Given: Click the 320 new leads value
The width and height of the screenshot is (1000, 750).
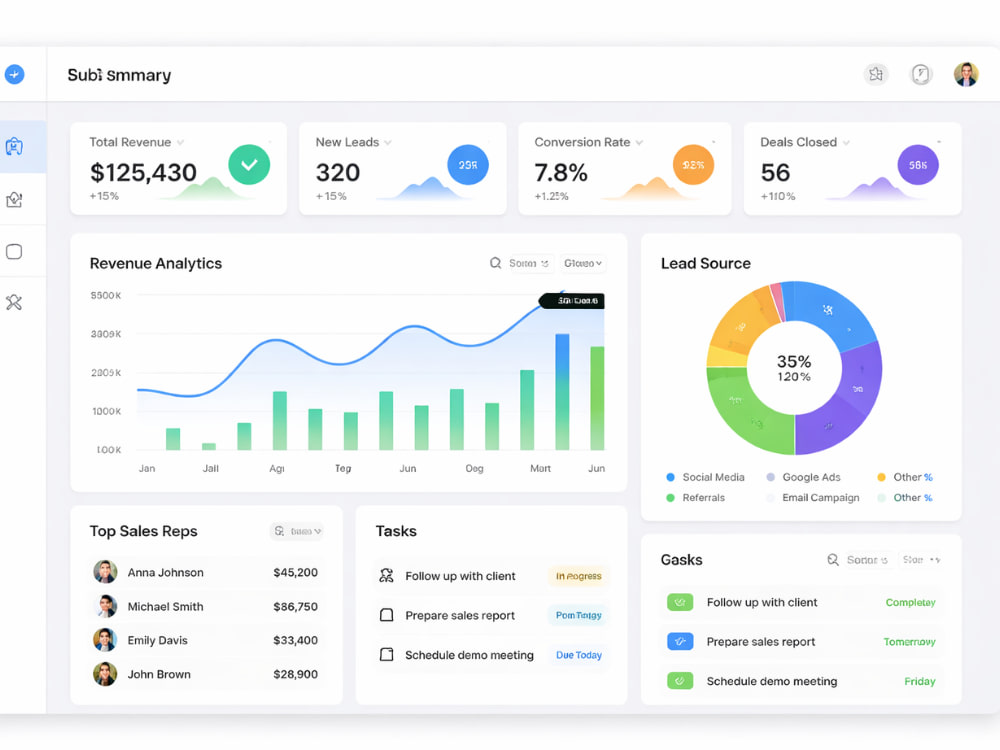Looking at the screenshot, I should coord(338,172).
